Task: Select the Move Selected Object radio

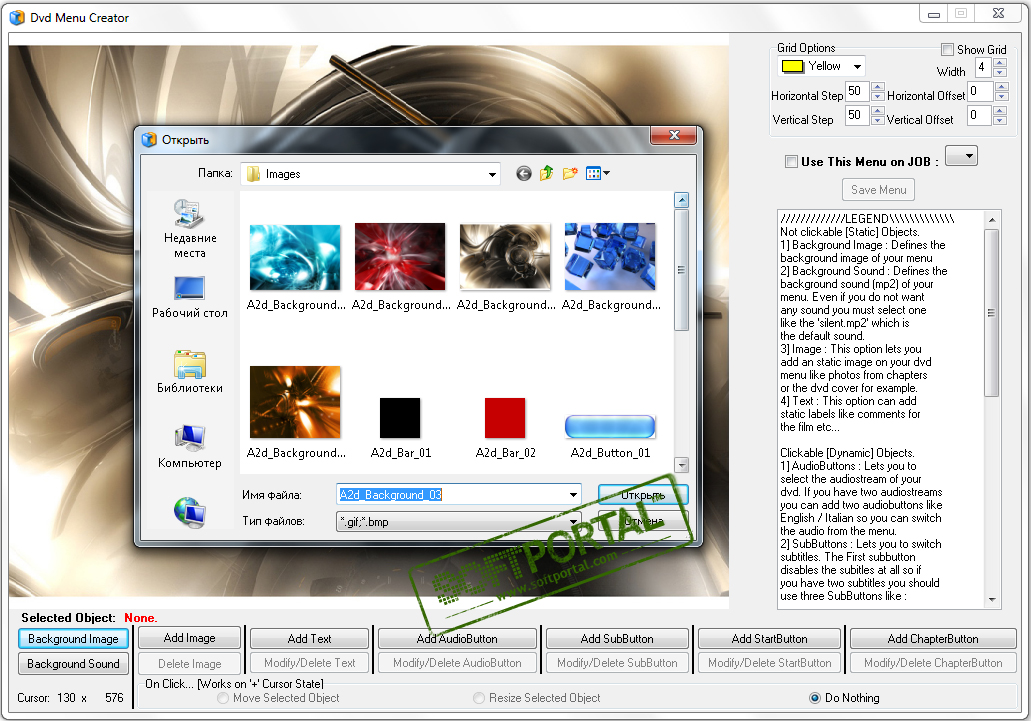Action: pyautogui.click(x=224, y=698)
